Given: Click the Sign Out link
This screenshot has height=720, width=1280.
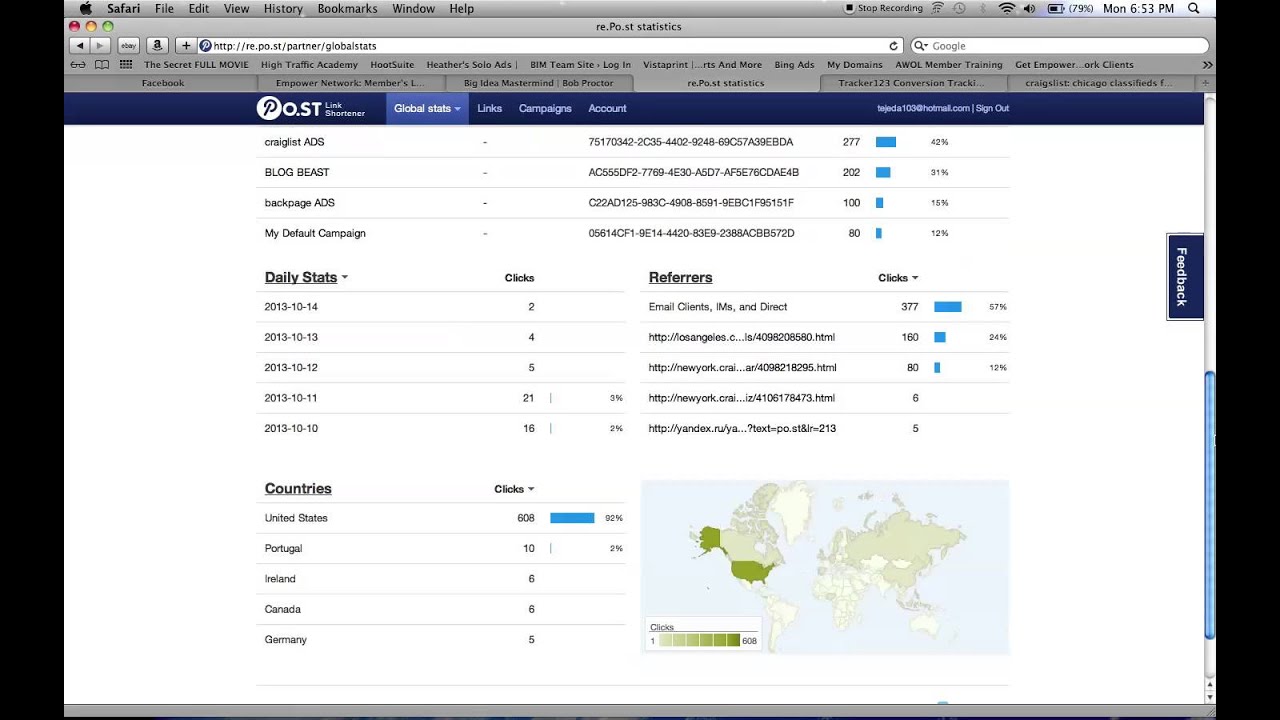Looking at the screenshot, I should (992, 108).
